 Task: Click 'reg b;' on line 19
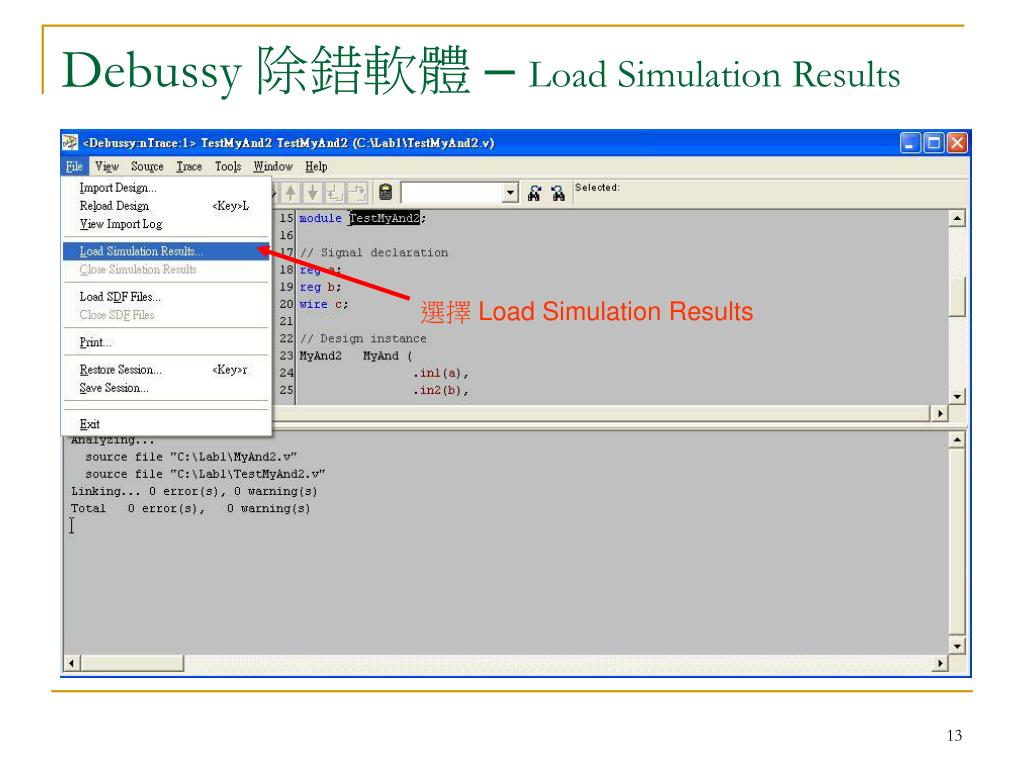[320, 287]
